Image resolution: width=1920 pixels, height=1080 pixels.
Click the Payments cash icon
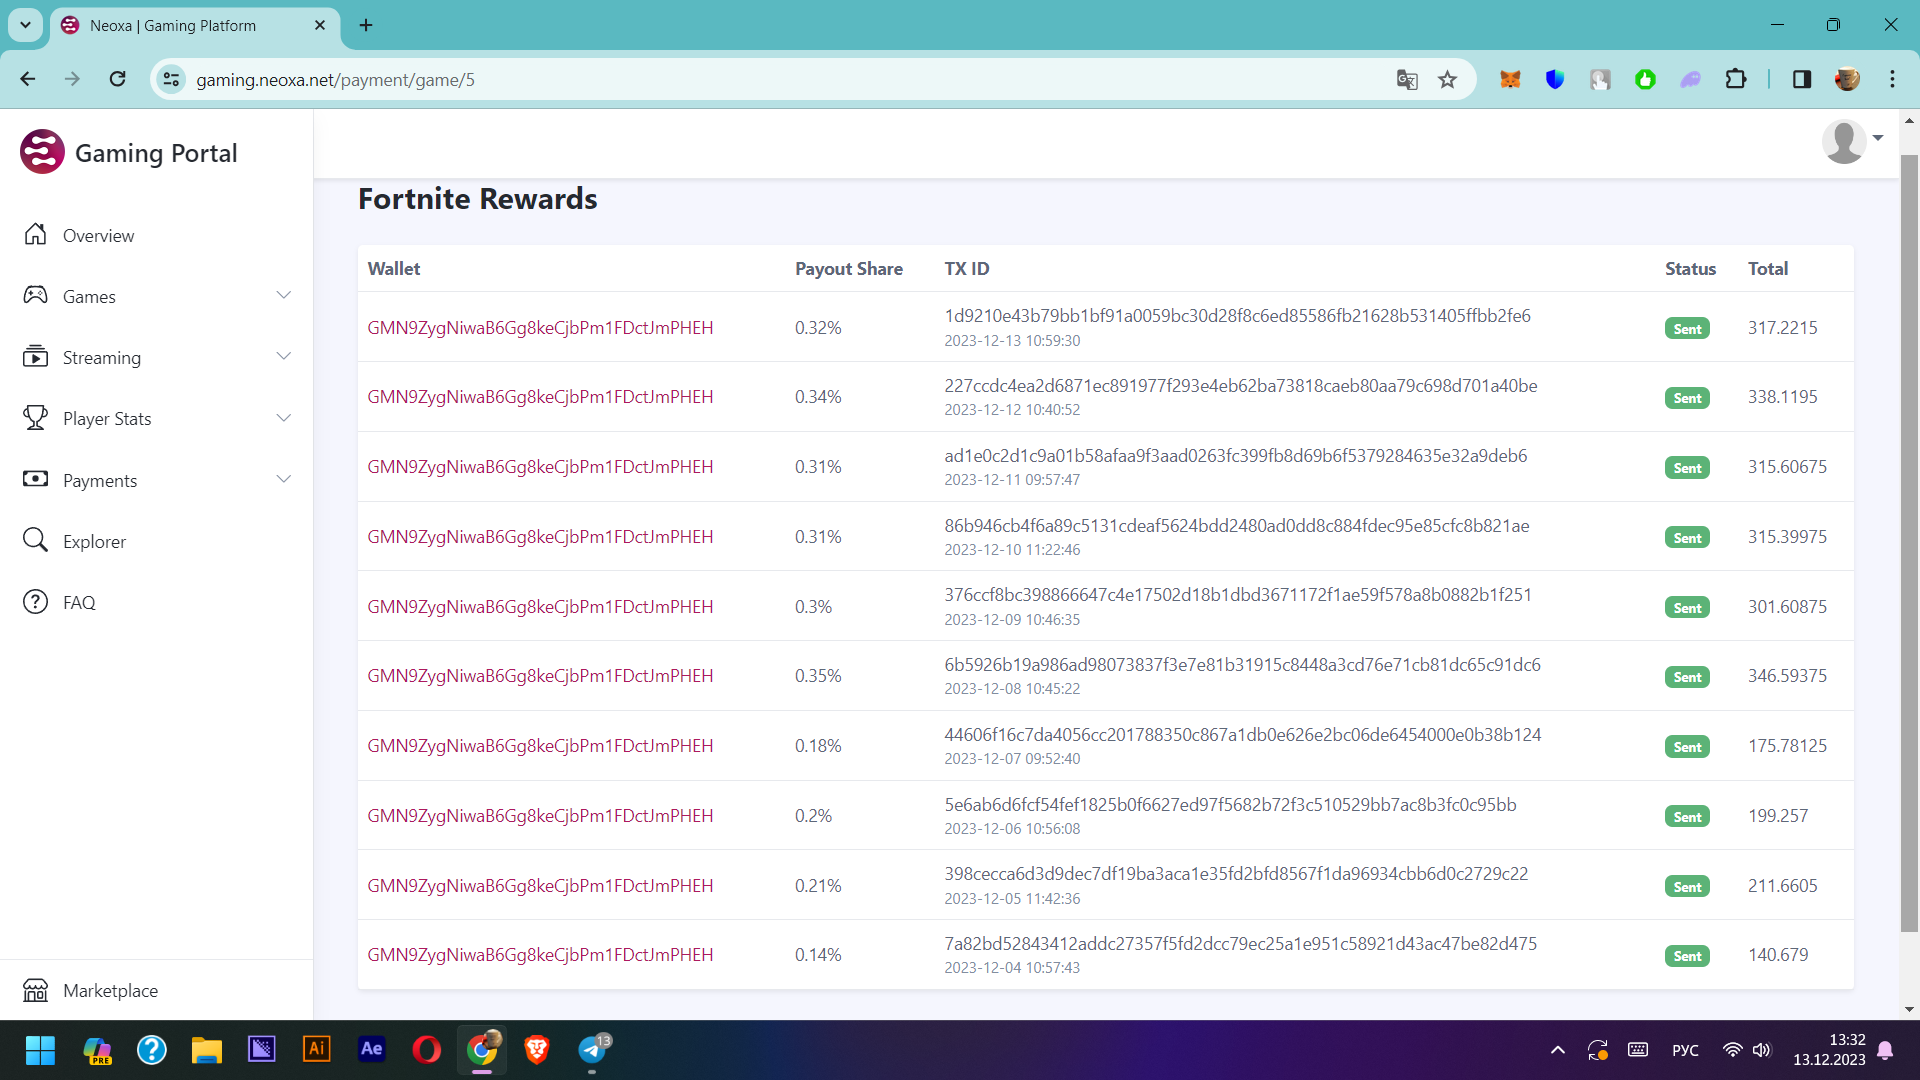[35, 479]
